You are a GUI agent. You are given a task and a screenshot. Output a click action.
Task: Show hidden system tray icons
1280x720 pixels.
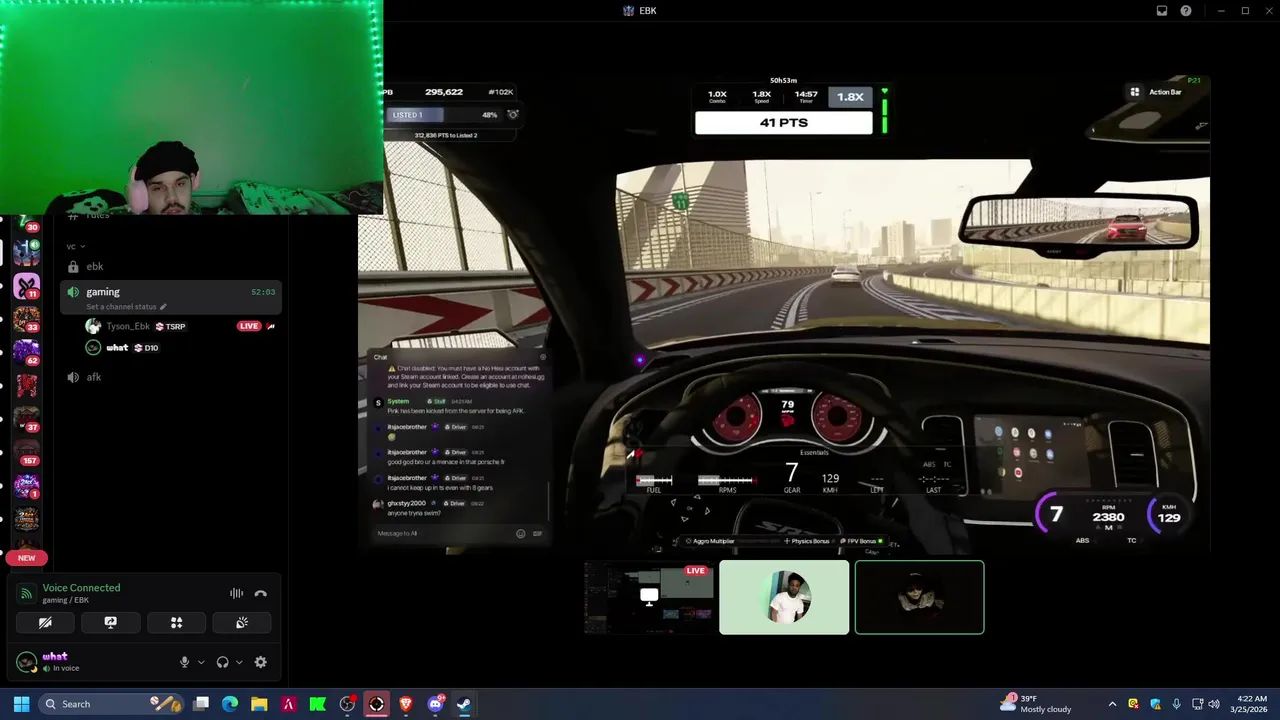click(x=1112, y=704)
